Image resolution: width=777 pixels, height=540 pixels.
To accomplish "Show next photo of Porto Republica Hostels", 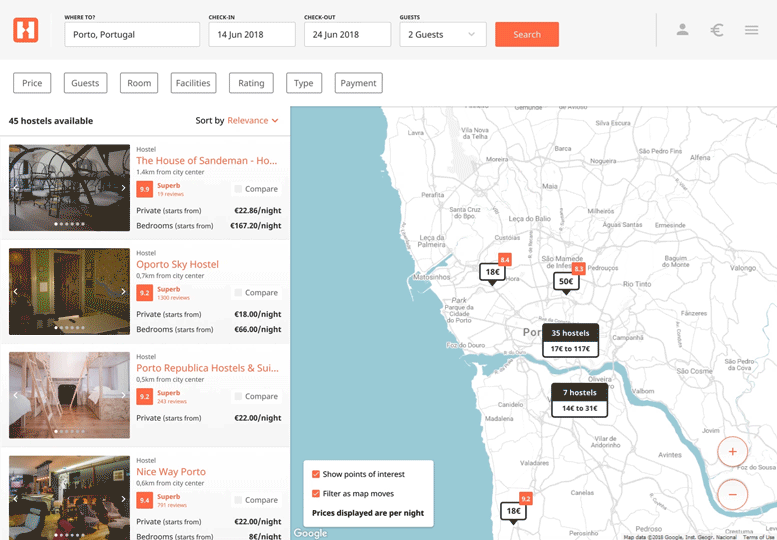I will (123, 395).
